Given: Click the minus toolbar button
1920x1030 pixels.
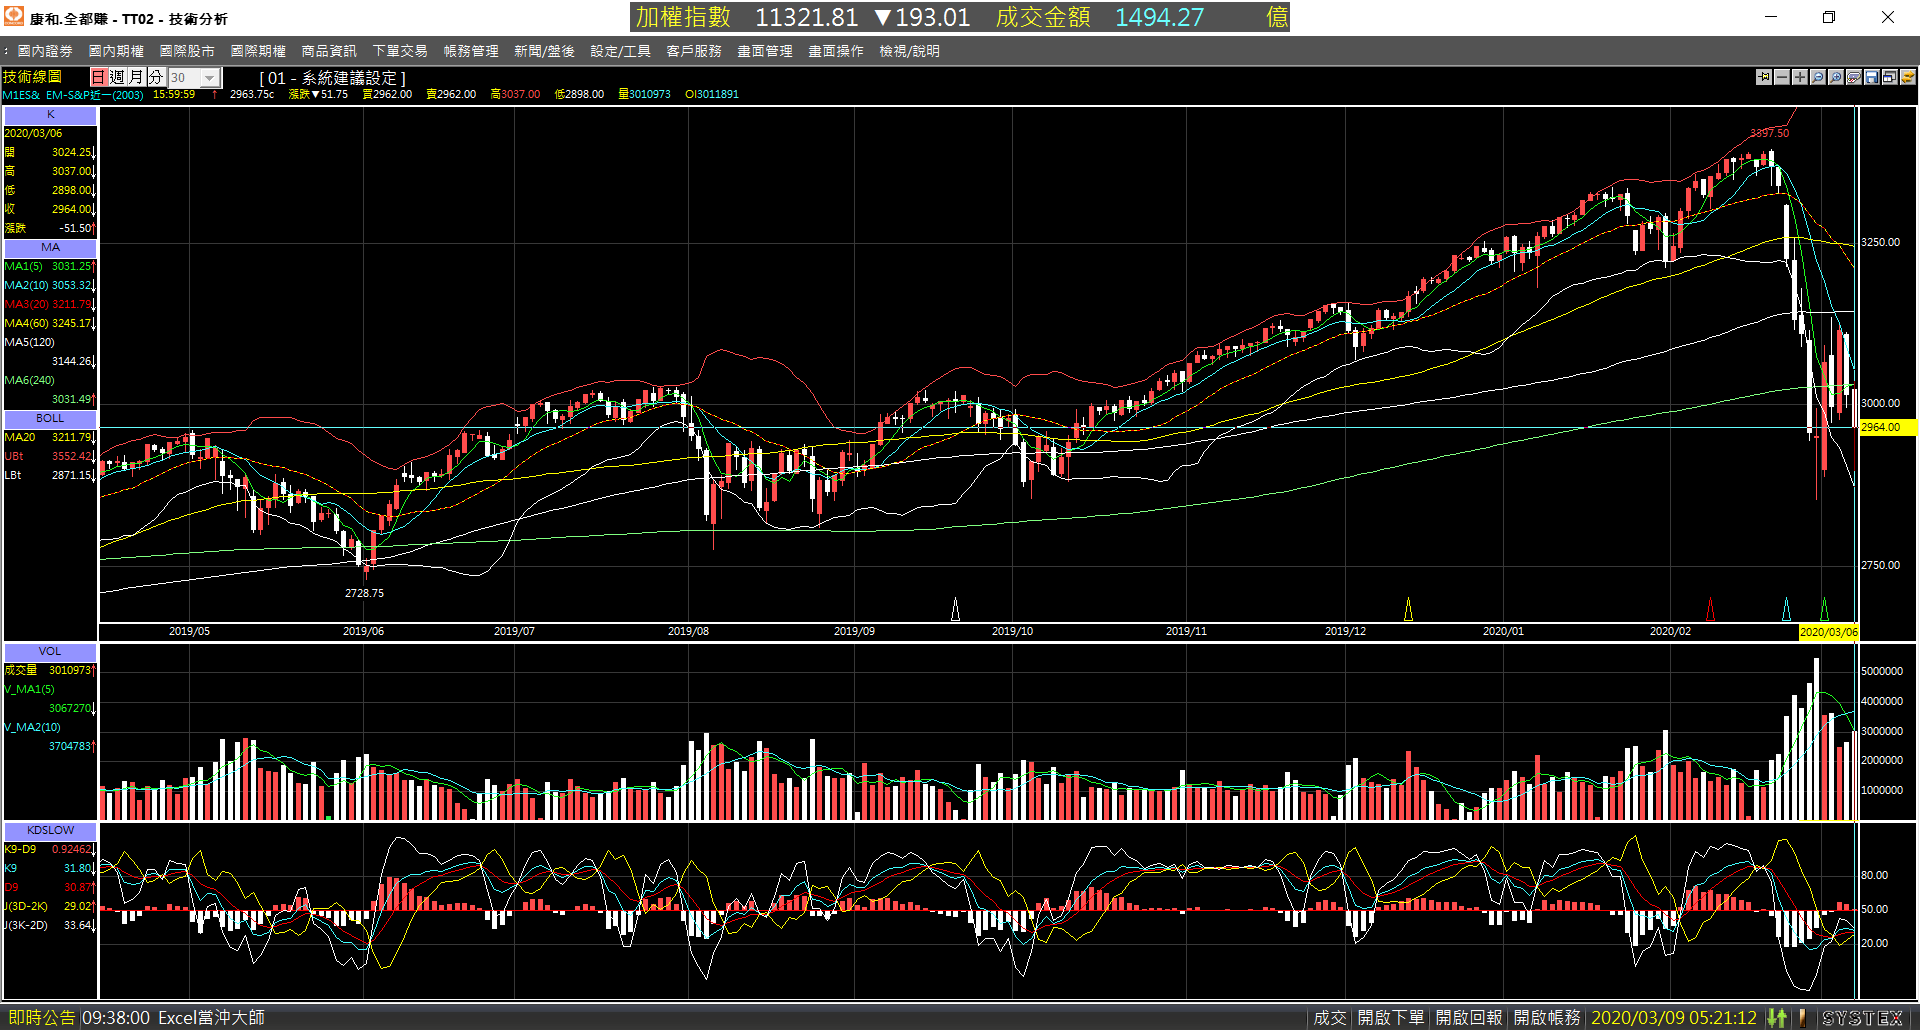Looking at the screenshot, I should pyautogui.click(x=1782, y=77).
